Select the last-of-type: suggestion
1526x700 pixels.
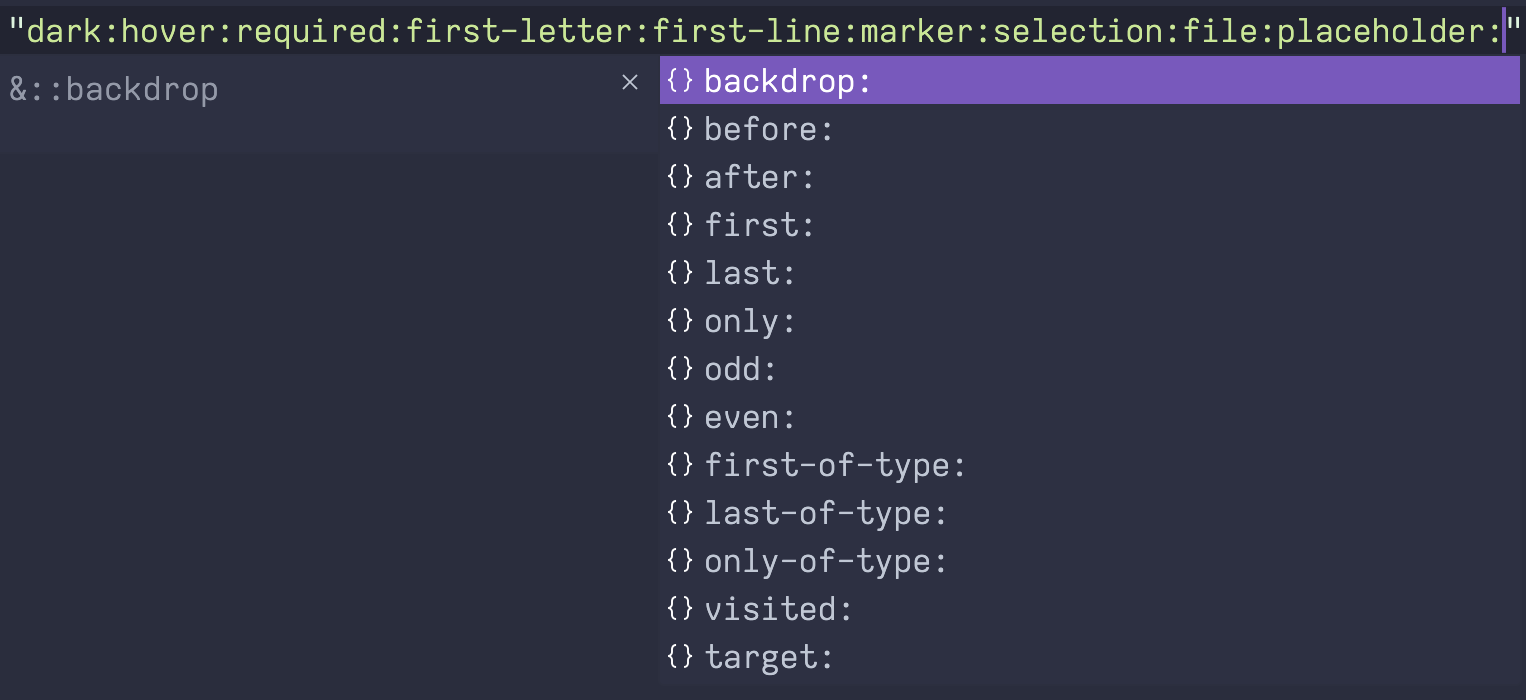point(1090,513)
